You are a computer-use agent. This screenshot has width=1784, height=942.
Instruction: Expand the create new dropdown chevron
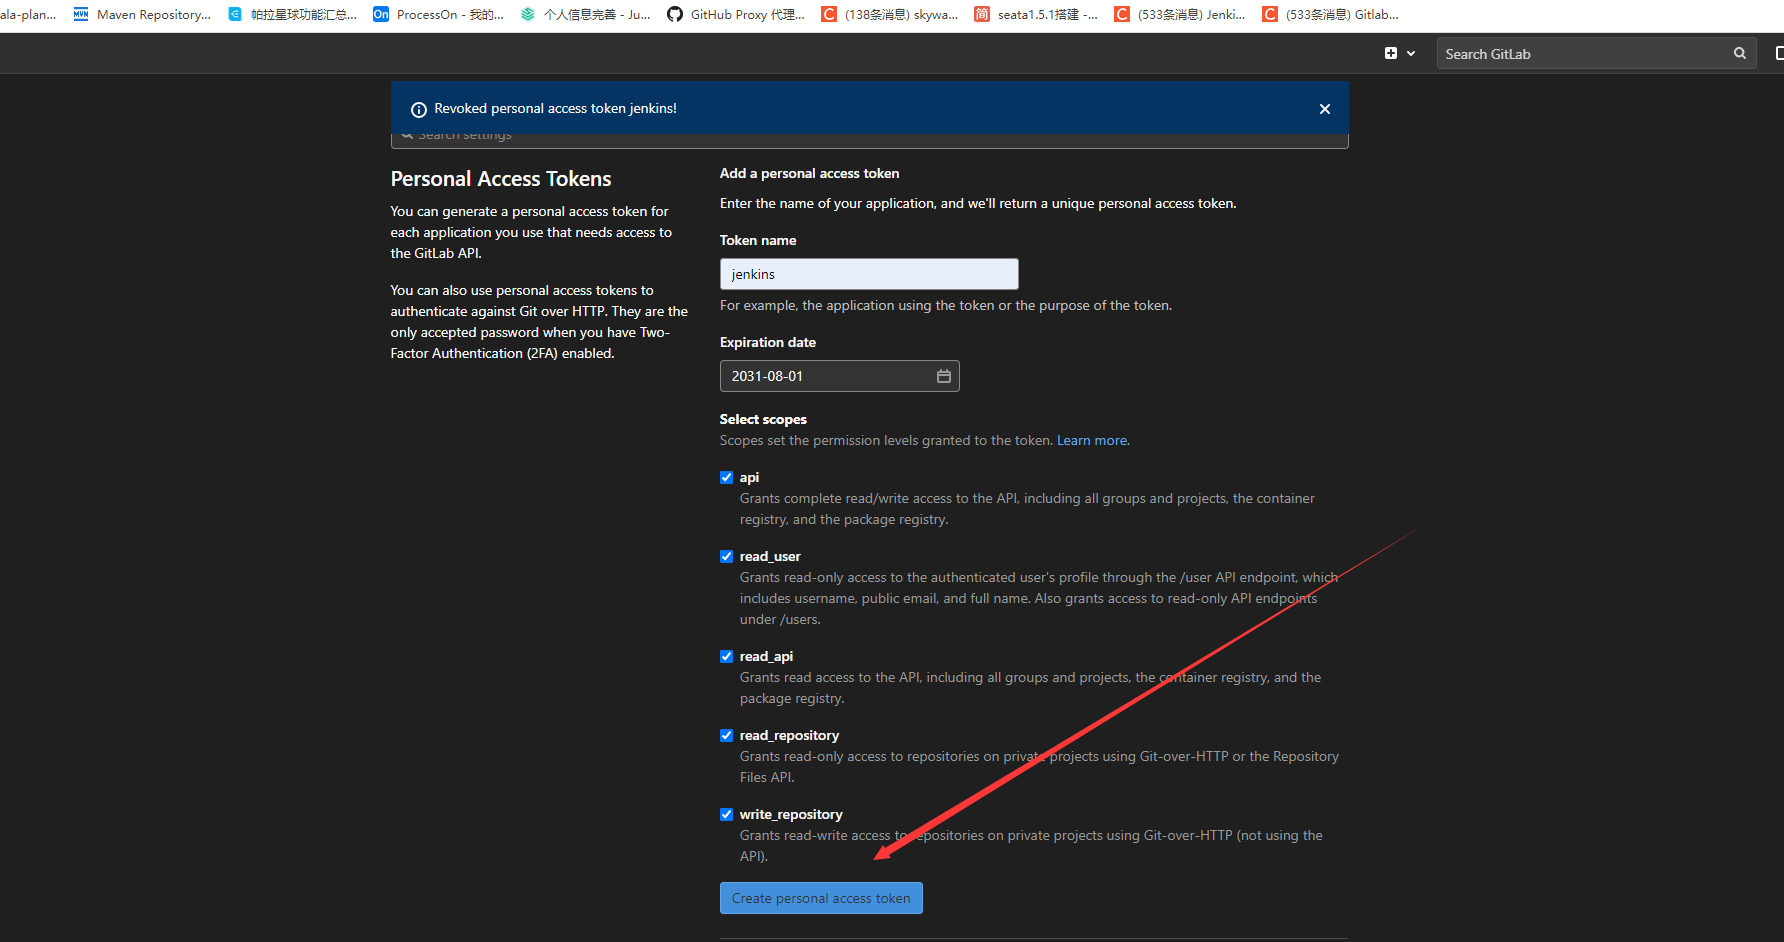click(x=1411, y=54)
